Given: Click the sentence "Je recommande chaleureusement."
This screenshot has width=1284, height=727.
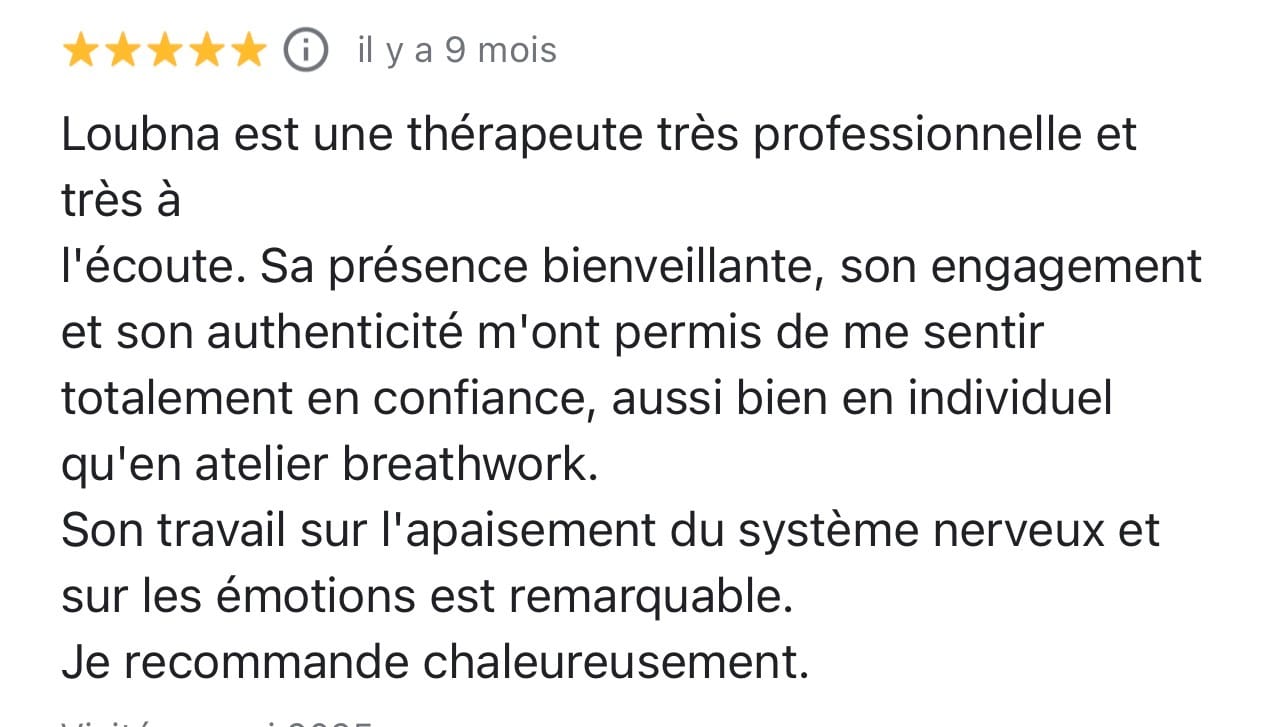Looking at the screenshot, I should click(435, 662).
